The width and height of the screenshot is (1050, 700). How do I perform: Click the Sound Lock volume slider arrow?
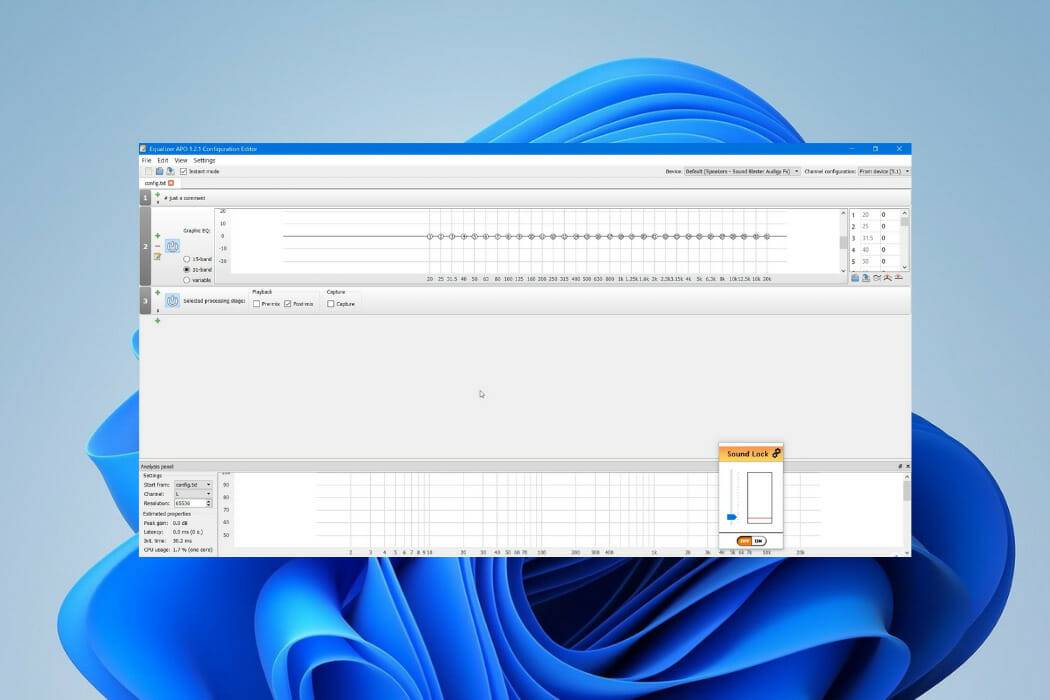pyautogui.click(x=731, y=516)
